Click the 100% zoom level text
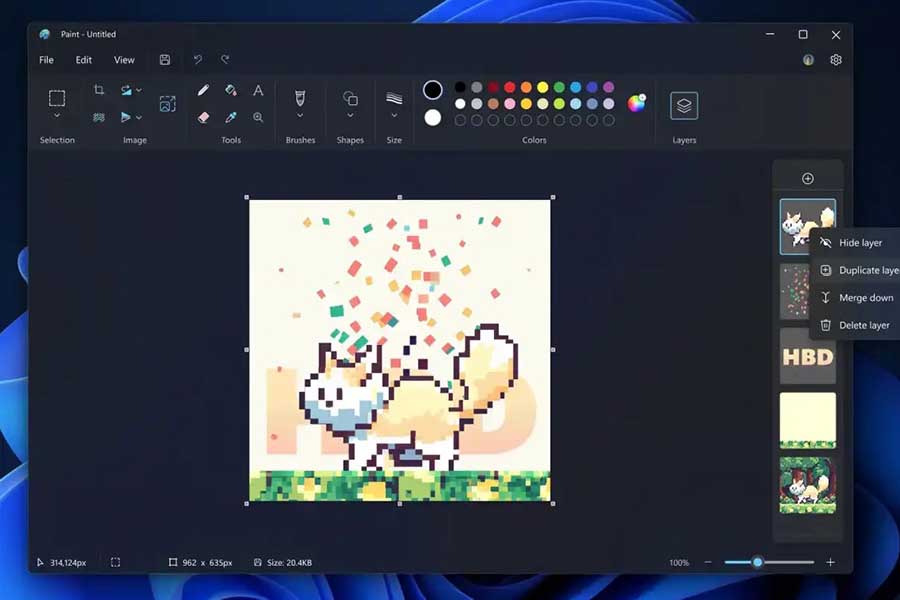The height and width of the screenshot is (600, 900). [679, 563]
